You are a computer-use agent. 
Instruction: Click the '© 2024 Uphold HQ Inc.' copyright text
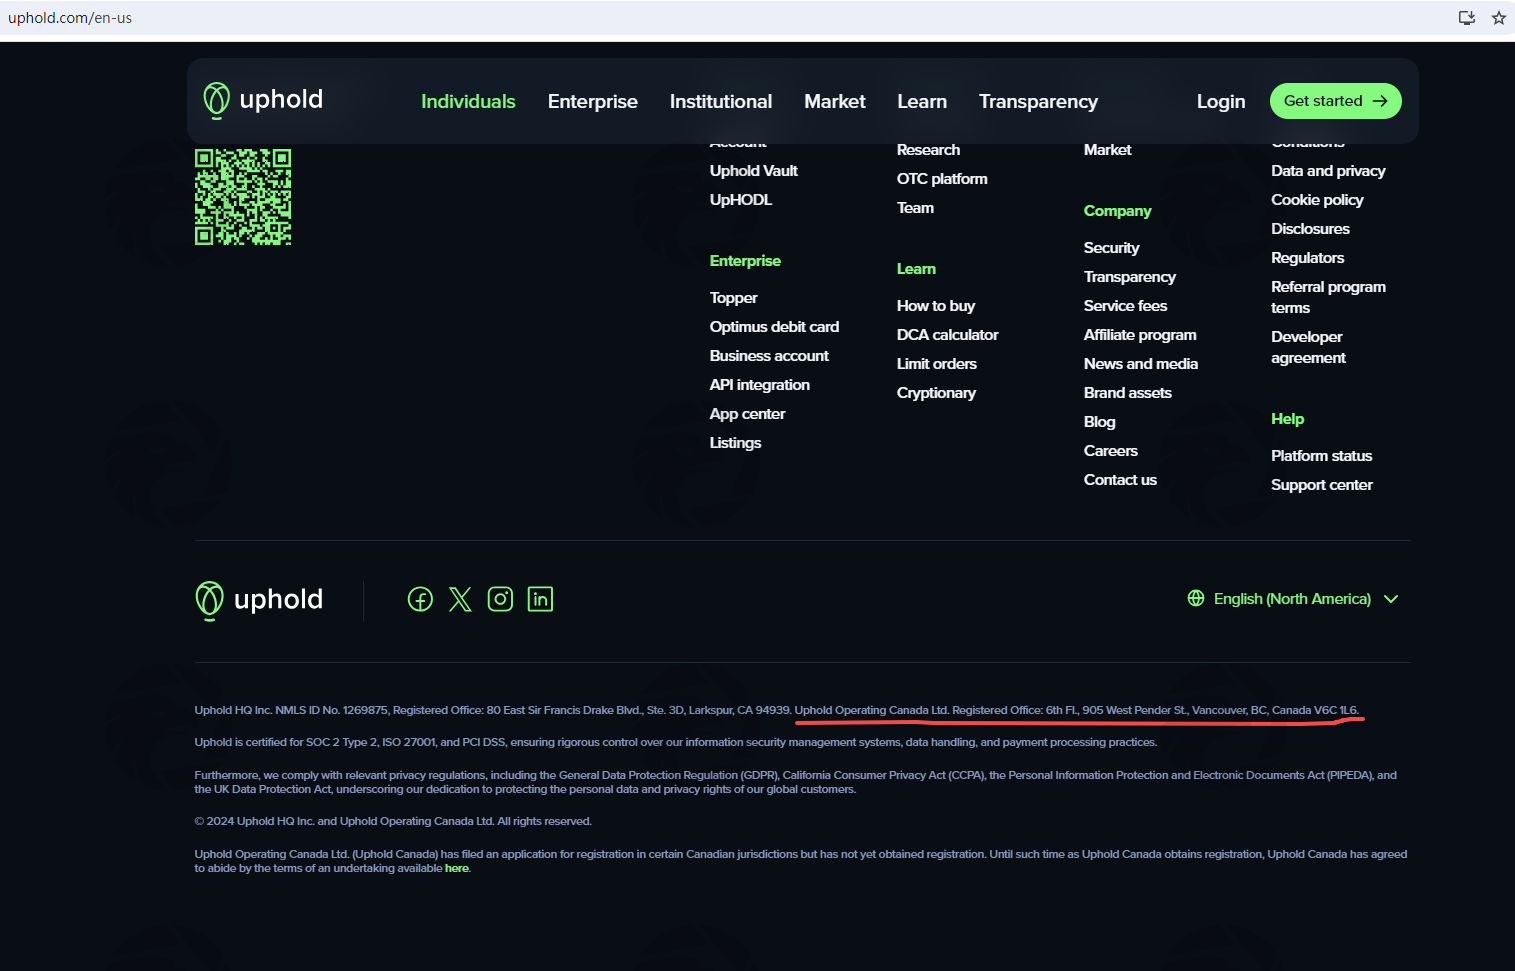click(x=393, y=821)
